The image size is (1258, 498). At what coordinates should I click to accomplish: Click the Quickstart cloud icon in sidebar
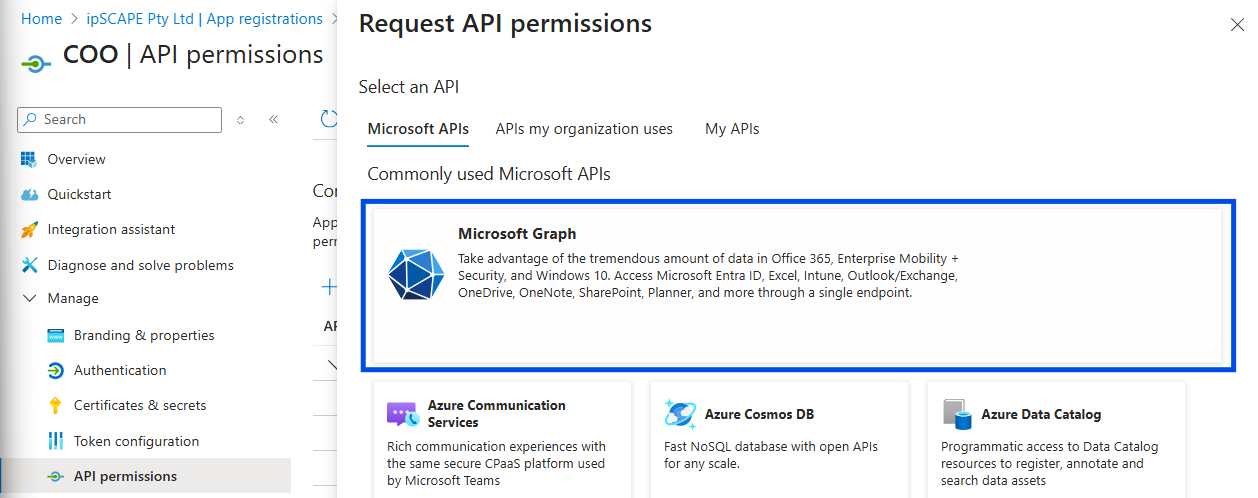(x=29, y=195)
